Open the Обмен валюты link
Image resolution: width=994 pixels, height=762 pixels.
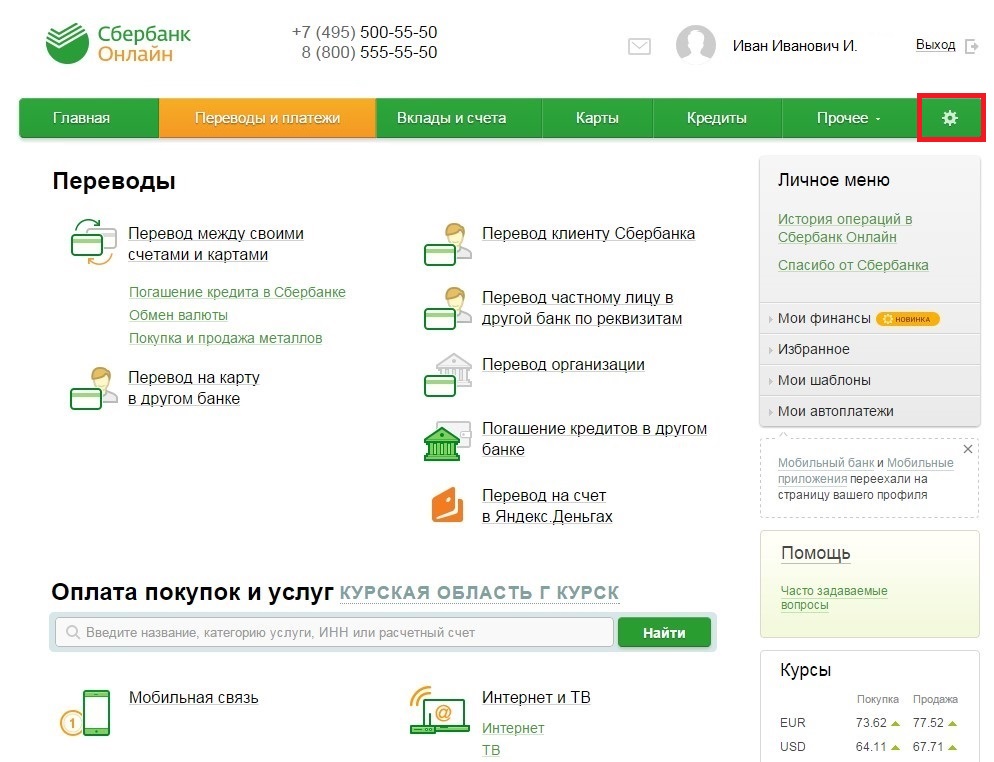pyautogui.click(x=178, y=315)
